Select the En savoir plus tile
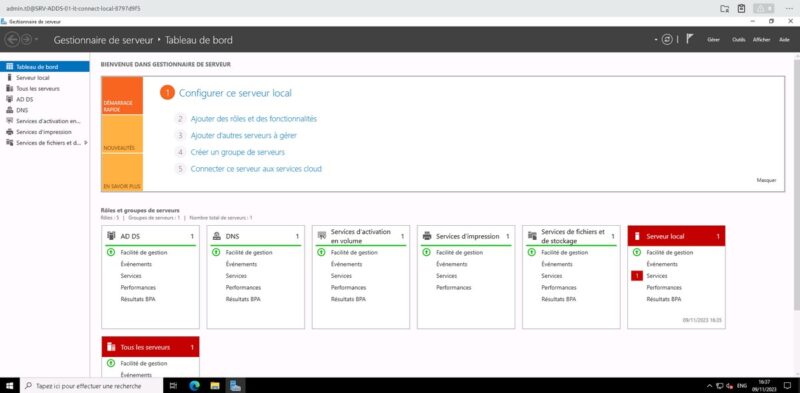This screenshot has width=800, height=393. [x=122, y=173]
